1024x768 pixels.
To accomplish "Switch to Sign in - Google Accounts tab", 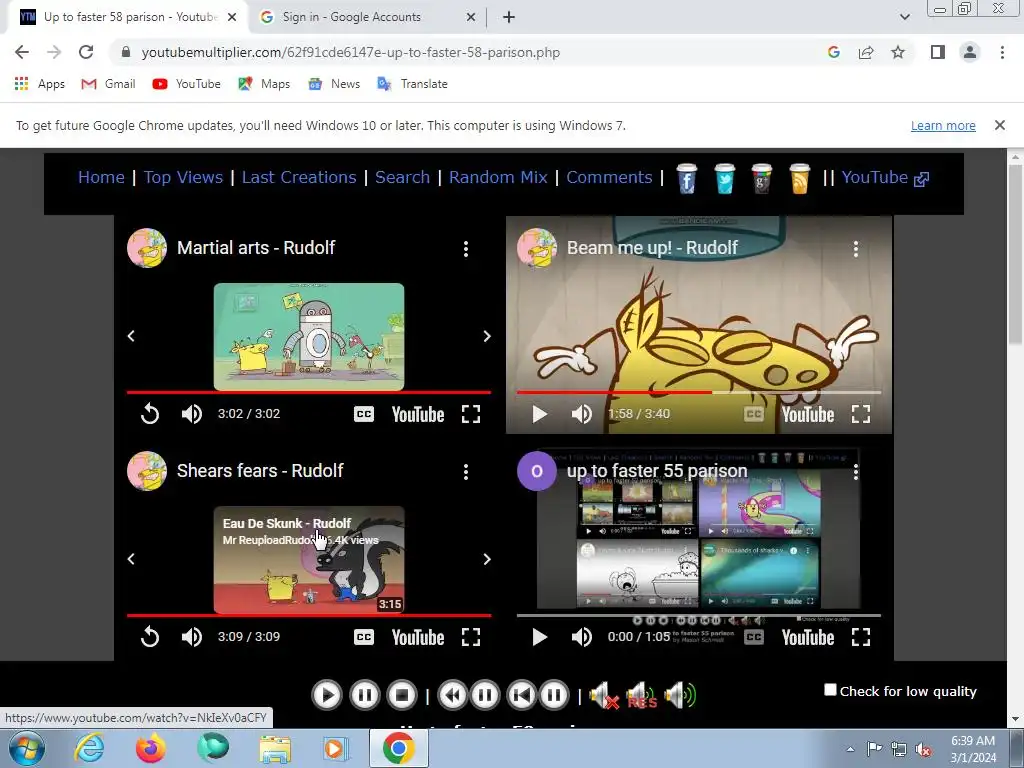I will click(x=366, y=17).
